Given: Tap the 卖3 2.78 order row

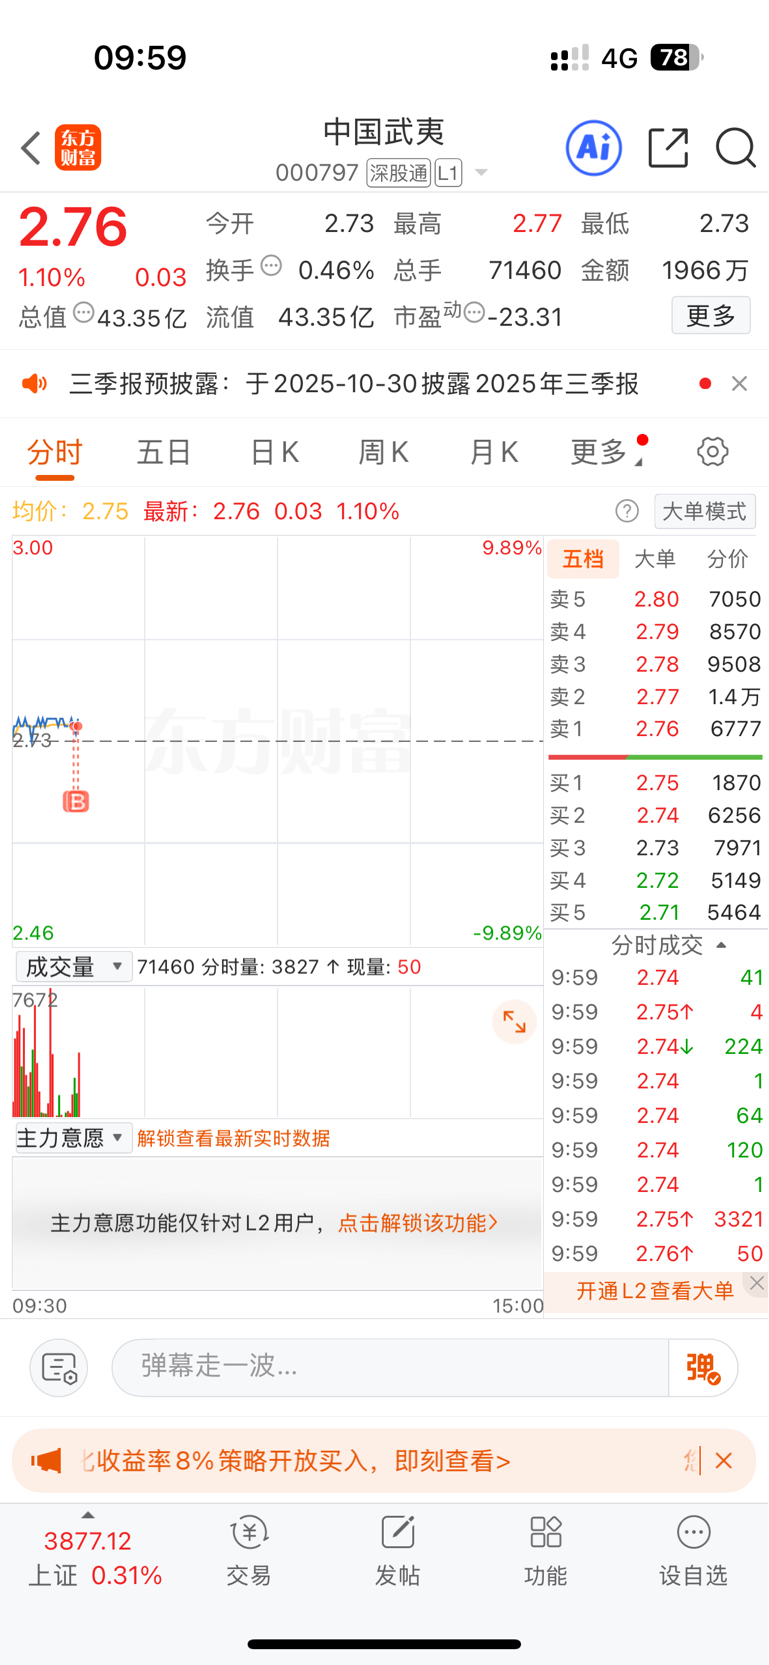Looking at the screenshot, I should click(656, 664).
